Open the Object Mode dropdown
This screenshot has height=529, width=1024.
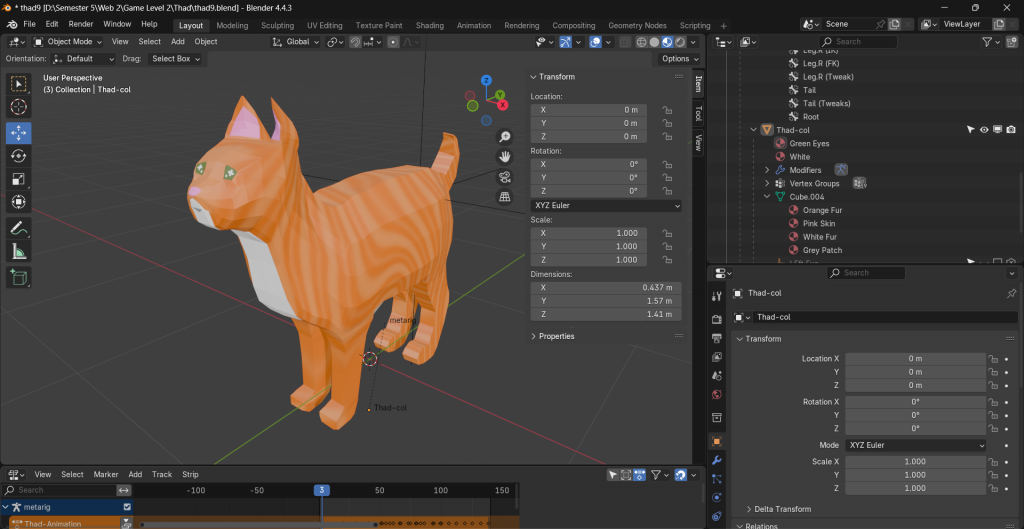(x=68, y=42)
